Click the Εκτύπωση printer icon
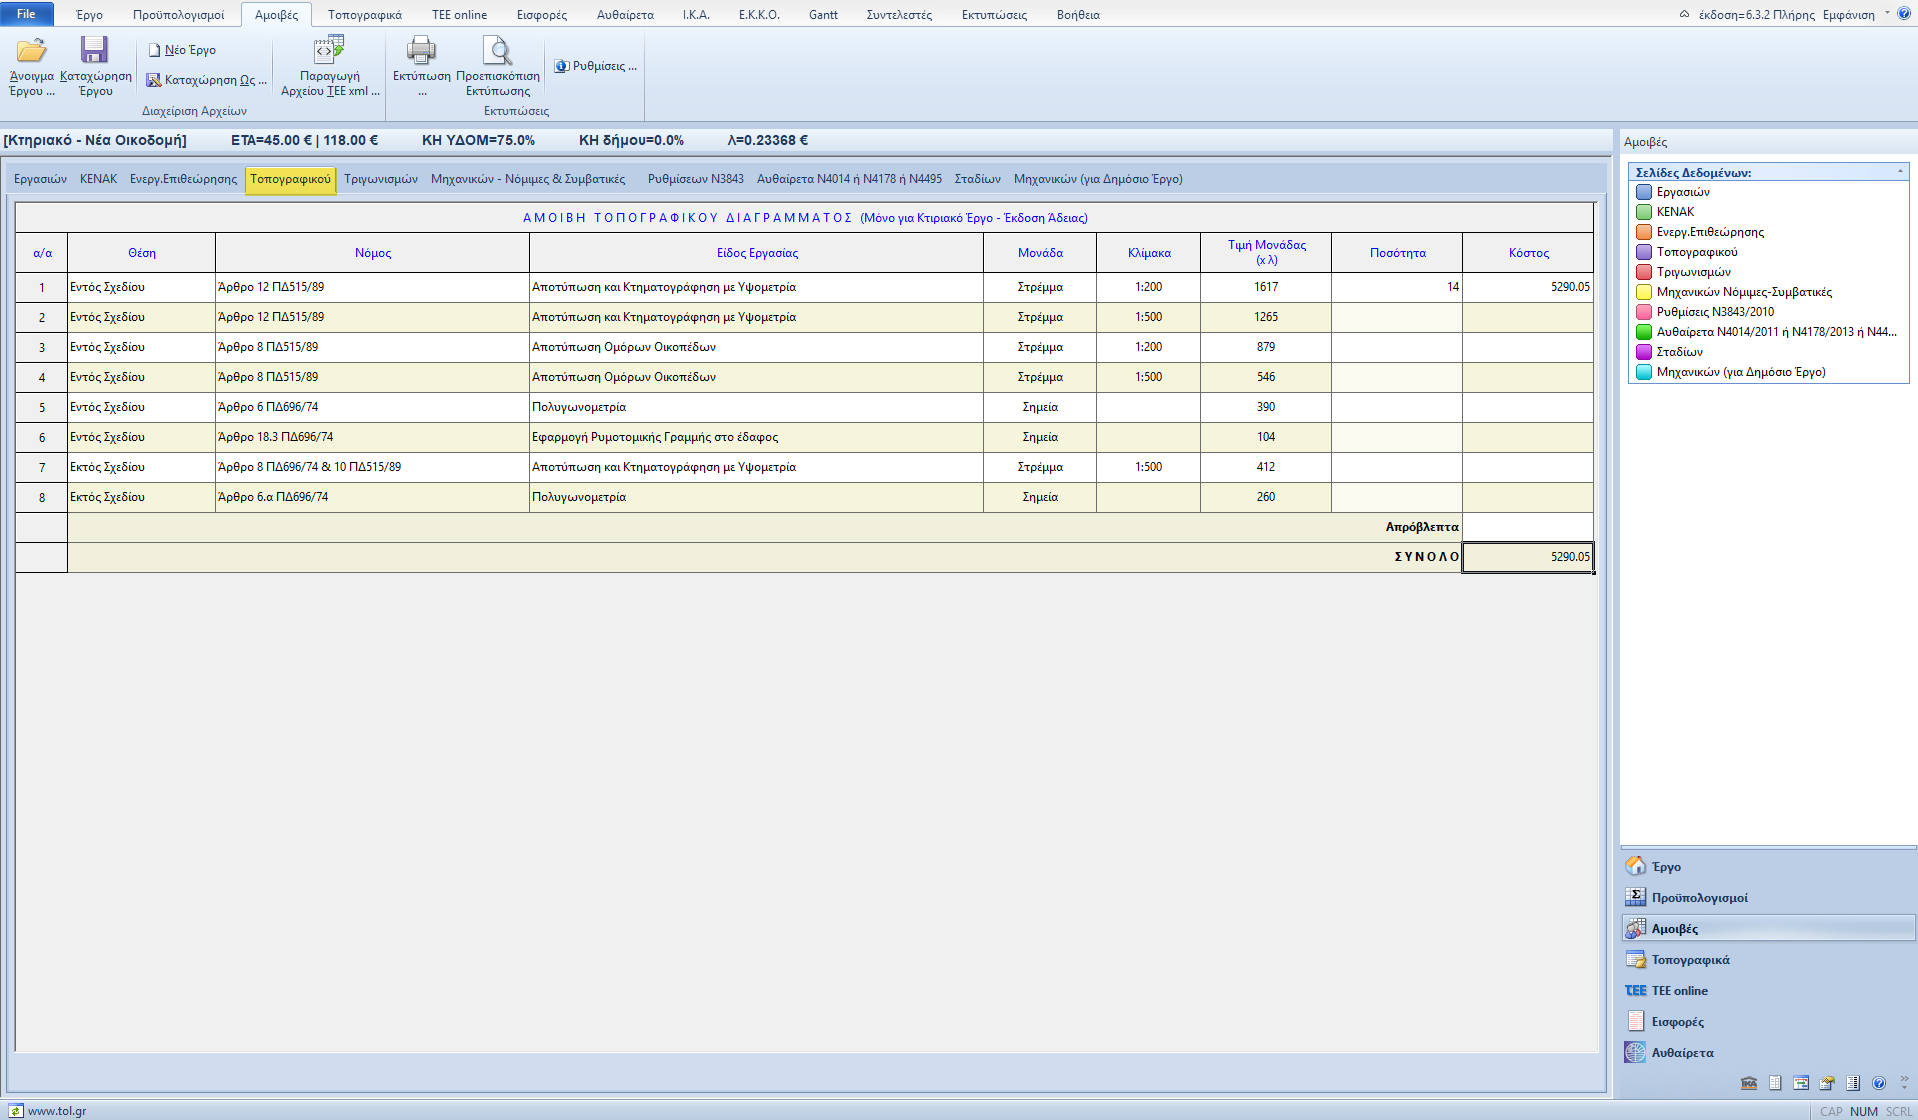 point(421,50)
